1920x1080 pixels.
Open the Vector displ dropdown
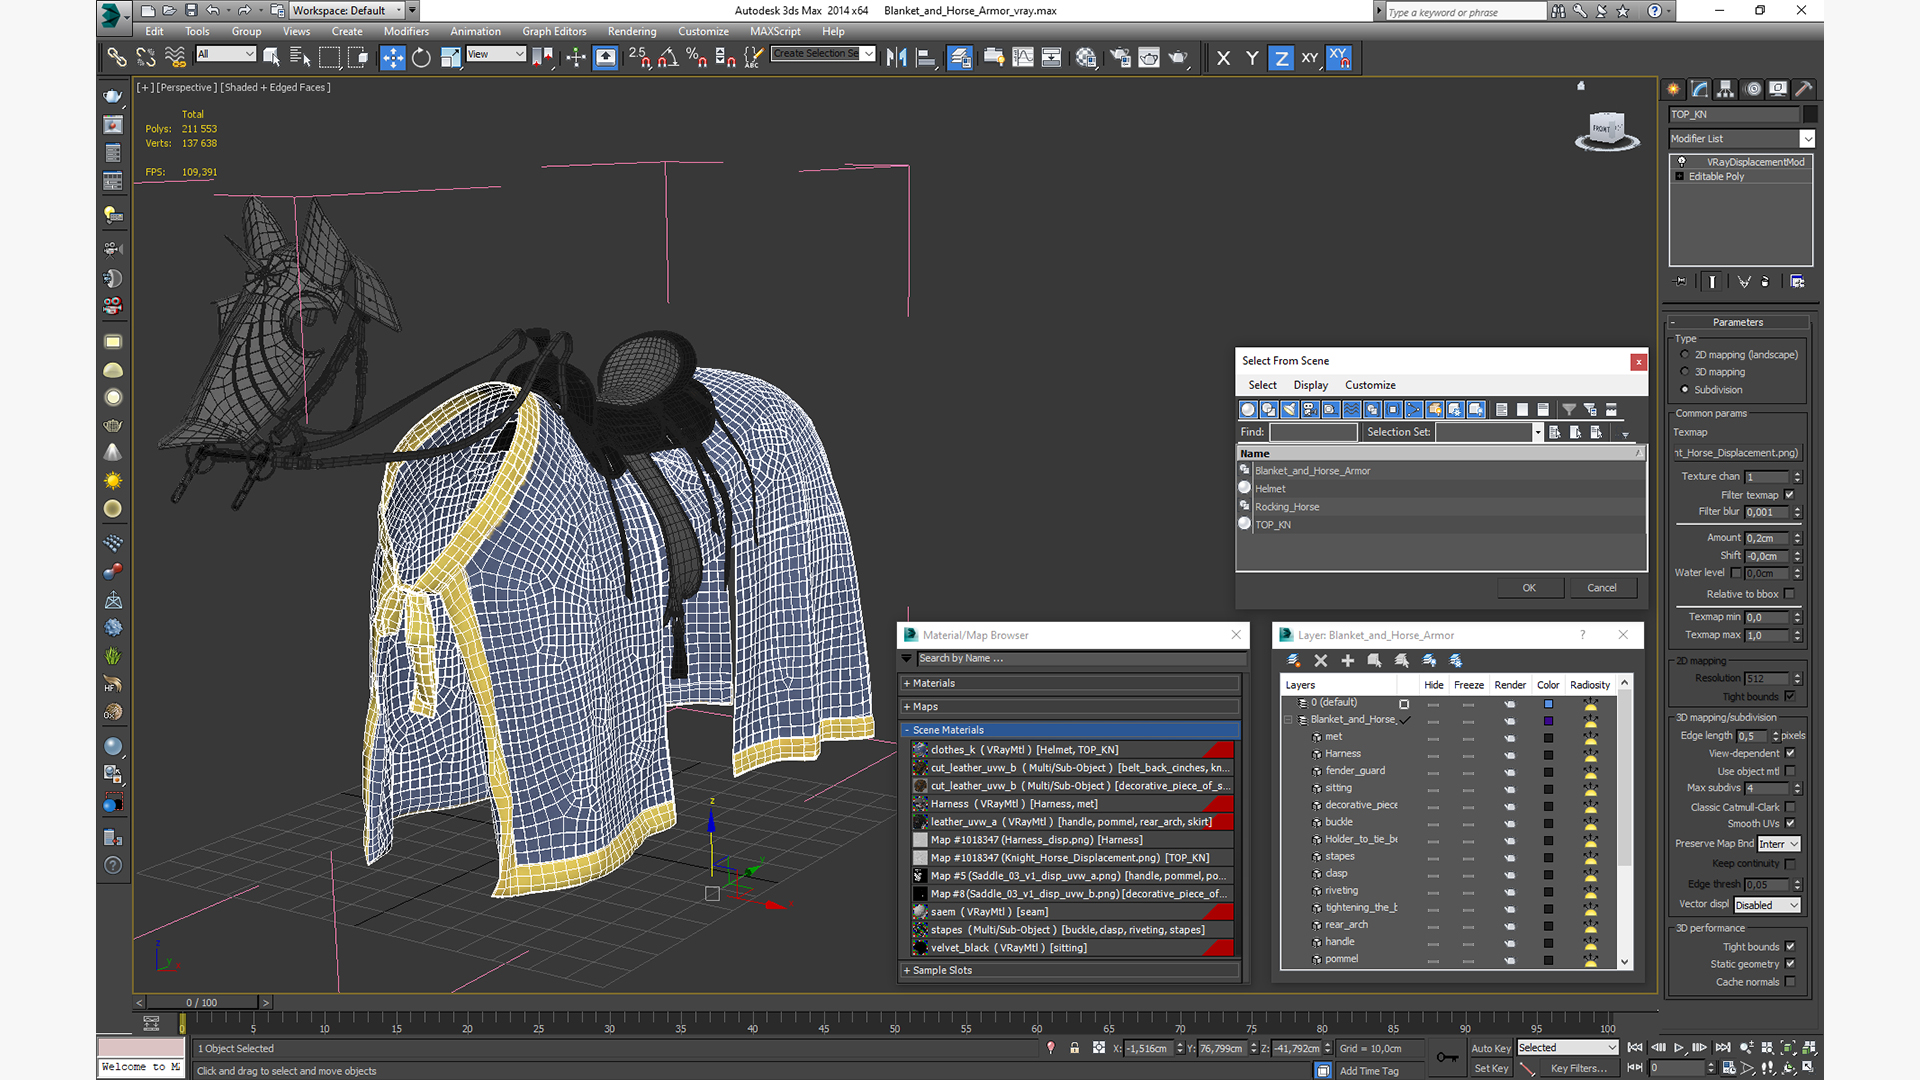pyautogui.click(x=1767, y=905)
